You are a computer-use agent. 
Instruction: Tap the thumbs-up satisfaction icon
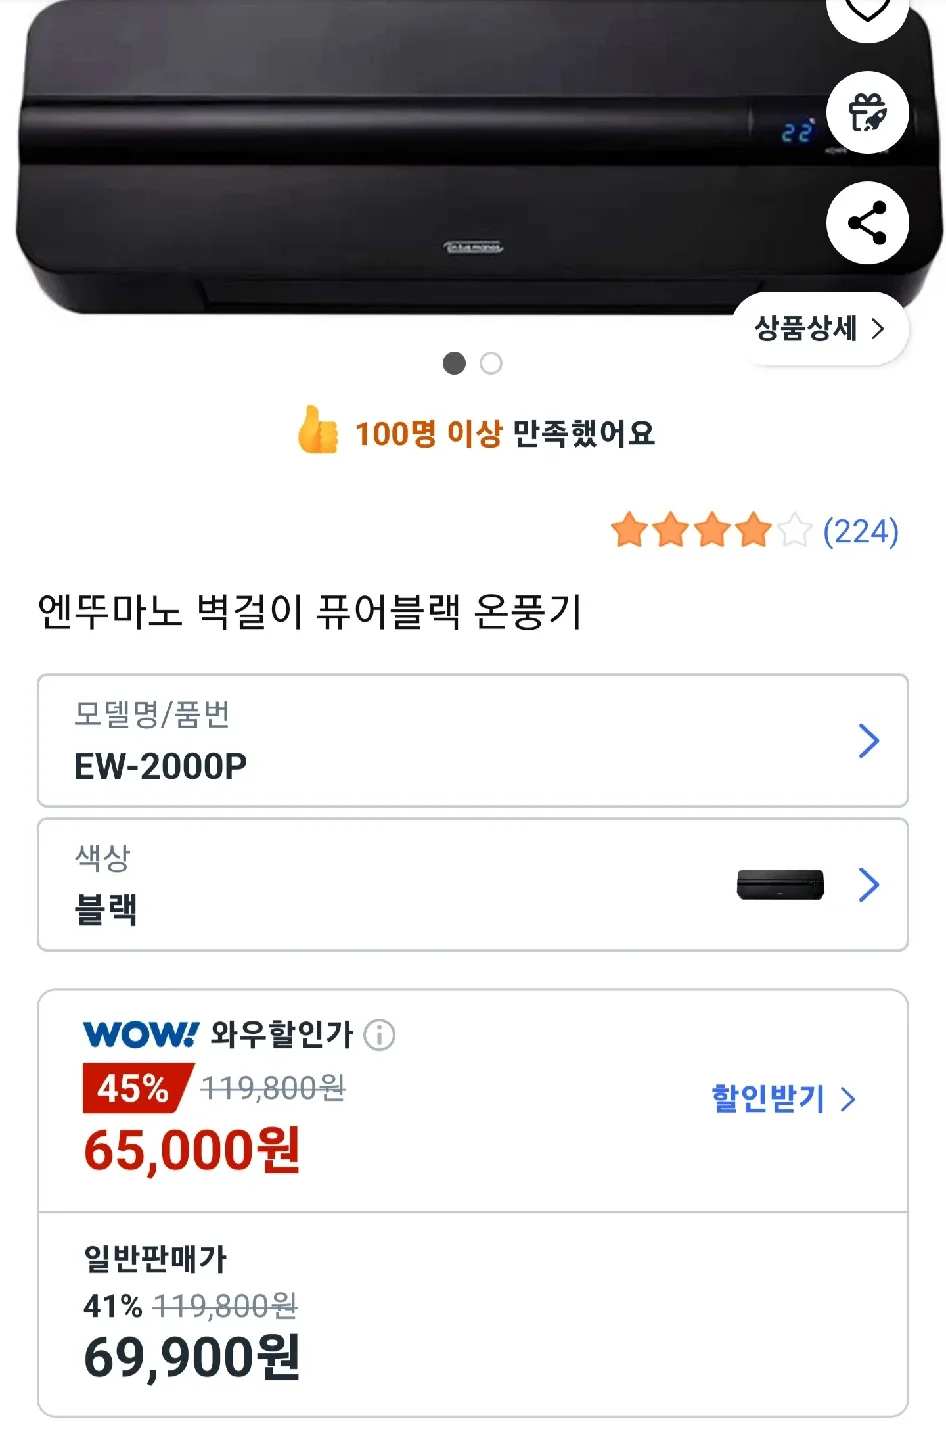[x=318, y=431]
